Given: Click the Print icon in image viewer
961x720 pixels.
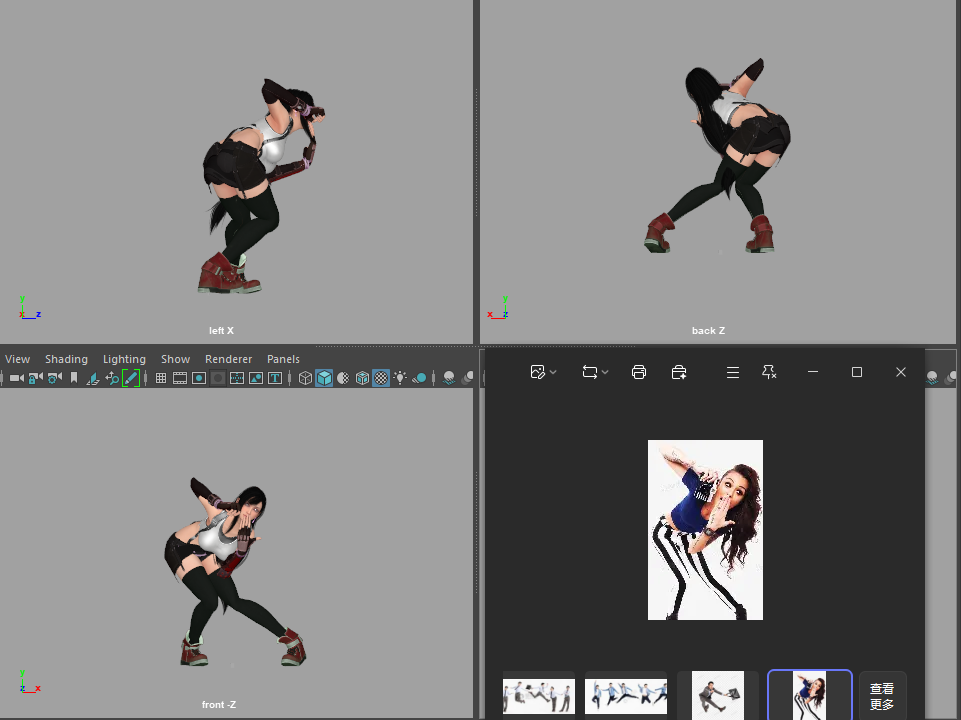Looking at the screenshot, I should pos(639,372).
